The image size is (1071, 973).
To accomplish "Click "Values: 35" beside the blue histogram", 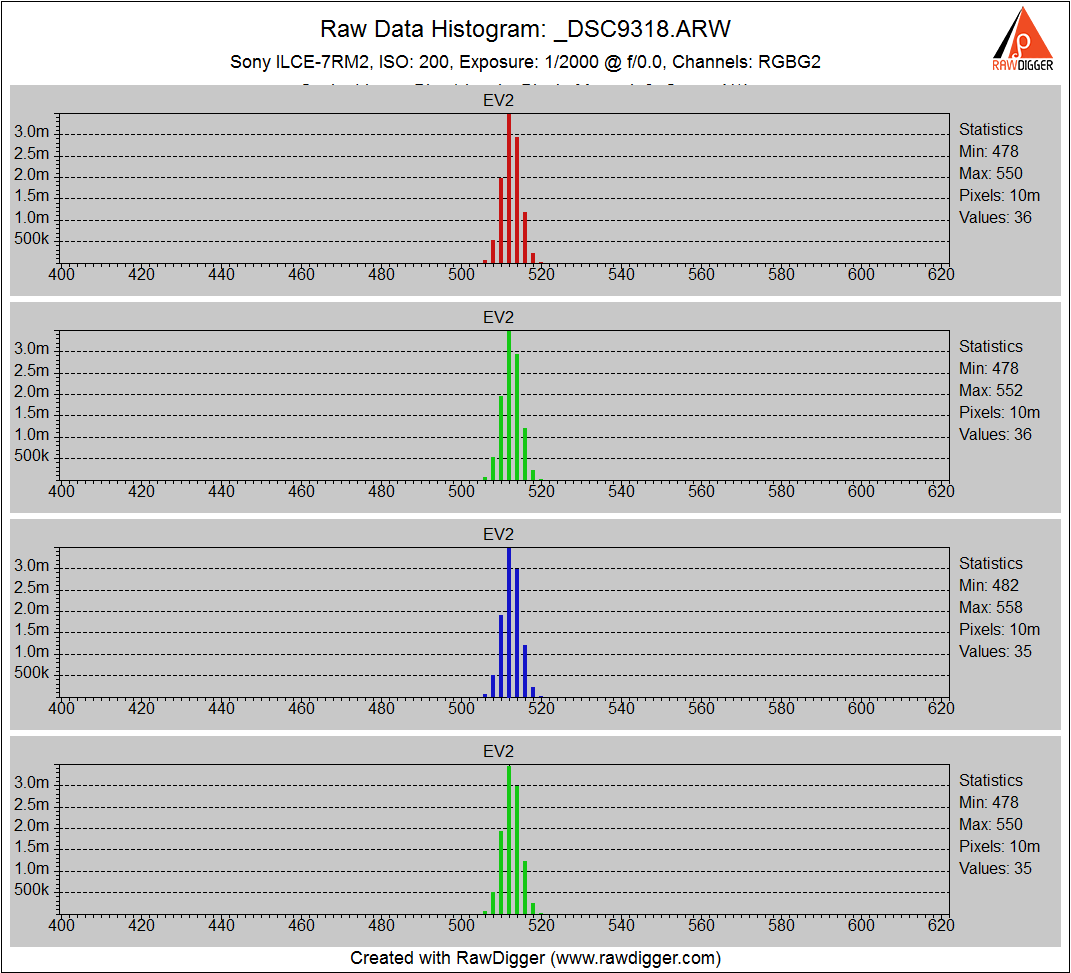I will click(x=995, y=652).
